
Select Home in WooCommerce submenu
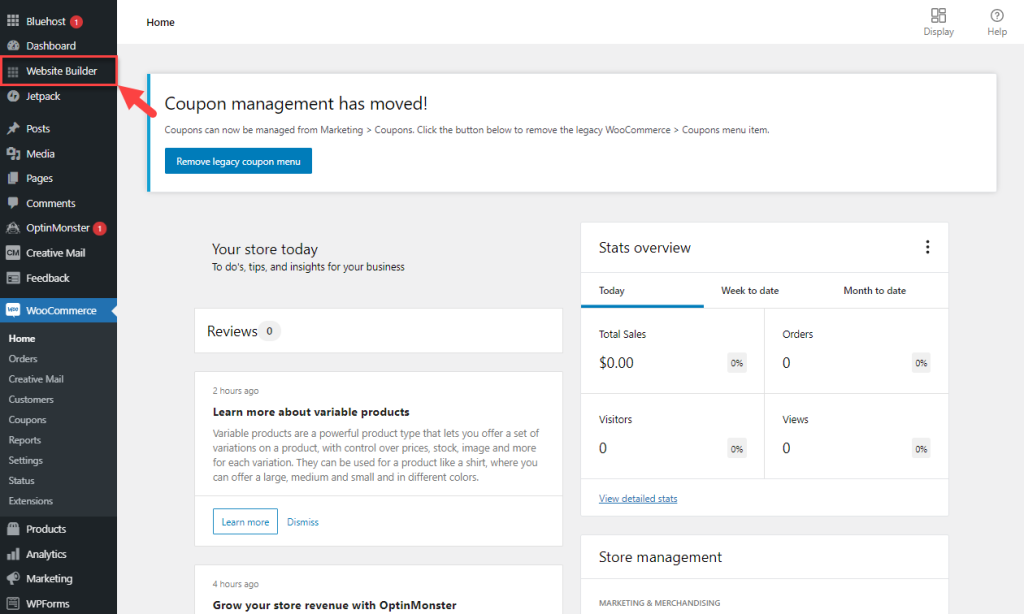22,338
